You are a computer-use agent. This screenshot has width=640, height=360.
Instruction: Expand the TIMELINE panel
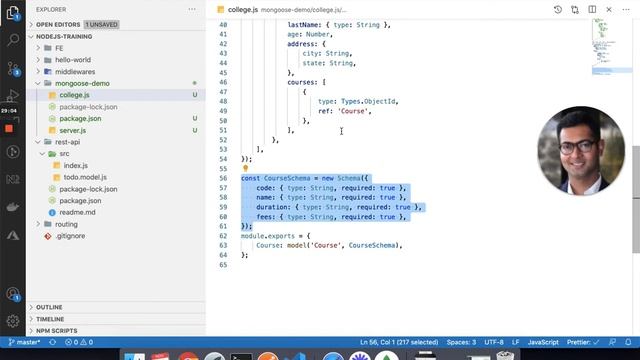pos(50,319)
